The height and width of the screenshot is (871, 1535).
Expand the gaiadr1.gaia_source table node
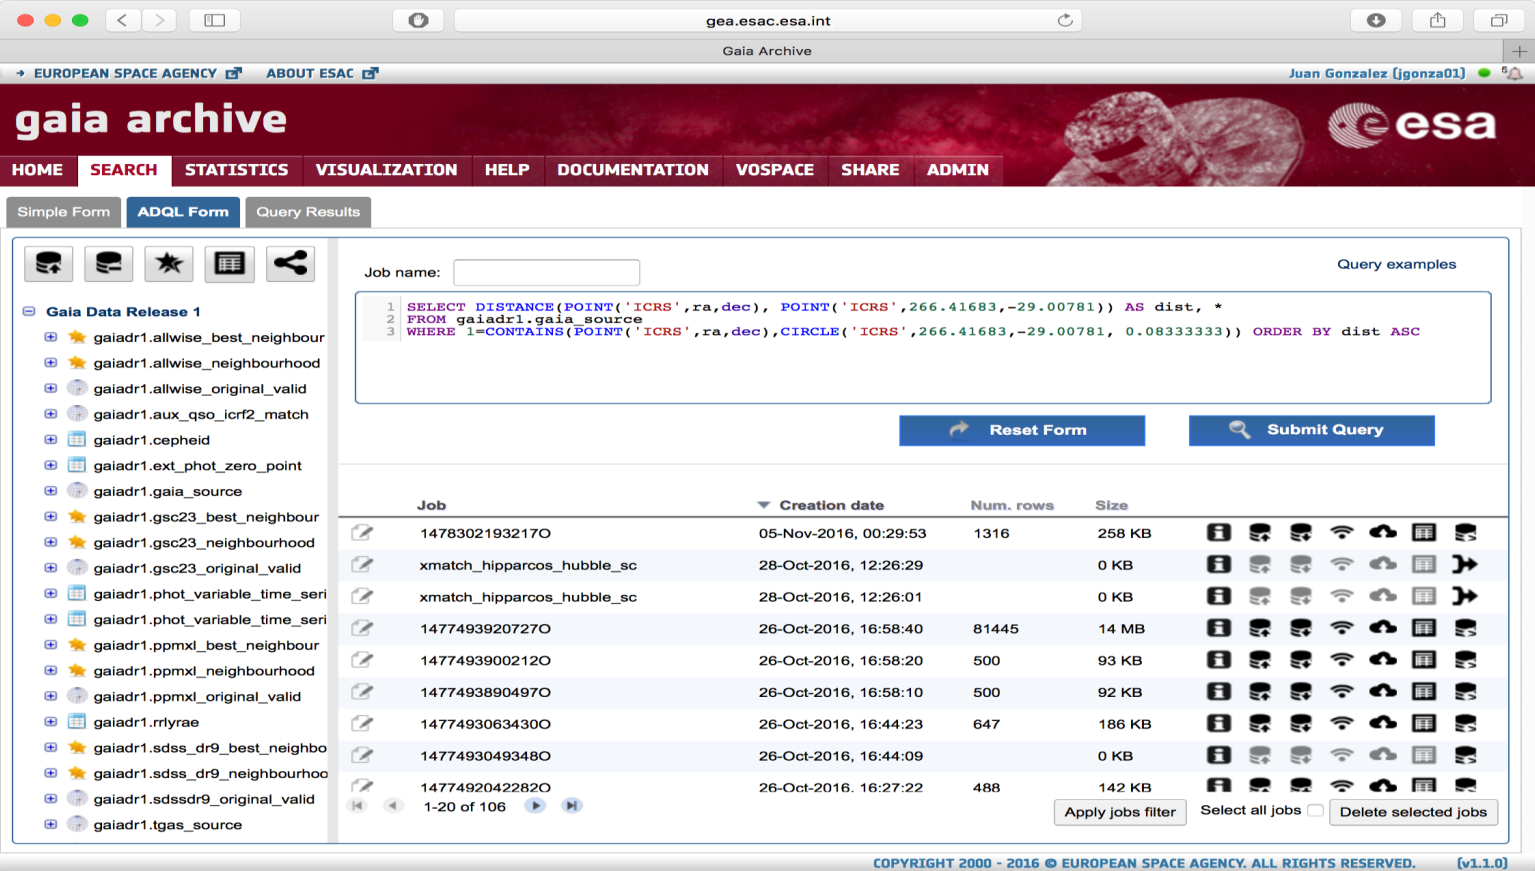point(51,491)
